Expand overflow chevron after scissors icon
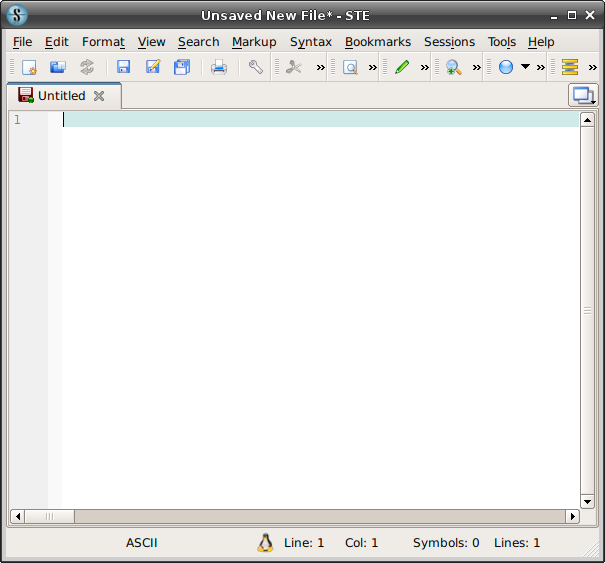This screenshot has height=563, width=605. (320, 68)
